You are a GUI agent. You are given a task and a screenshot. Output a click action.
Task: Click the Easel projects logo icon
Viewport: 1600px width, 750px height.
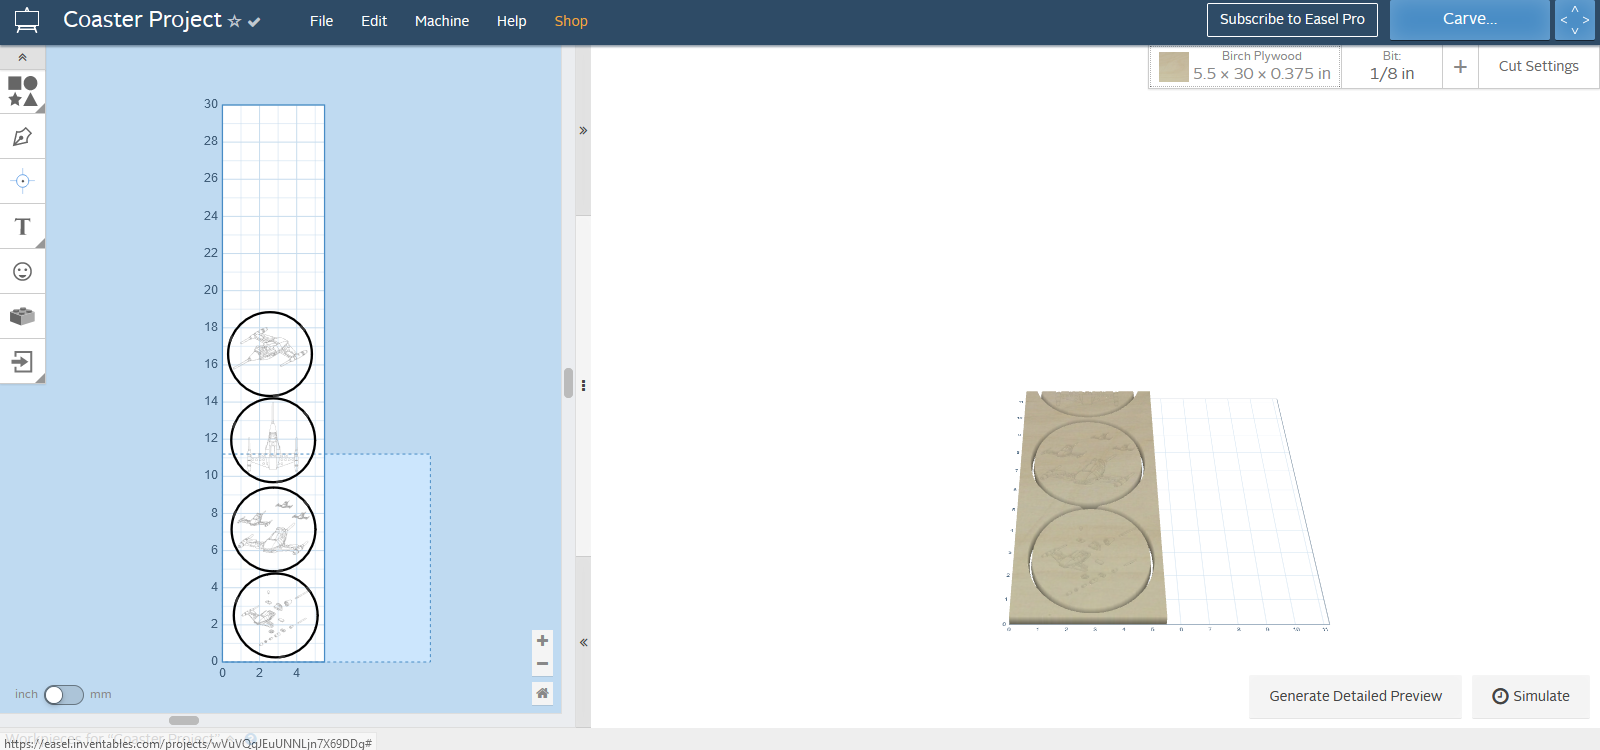pyautogui.click(x=27, y=20)
